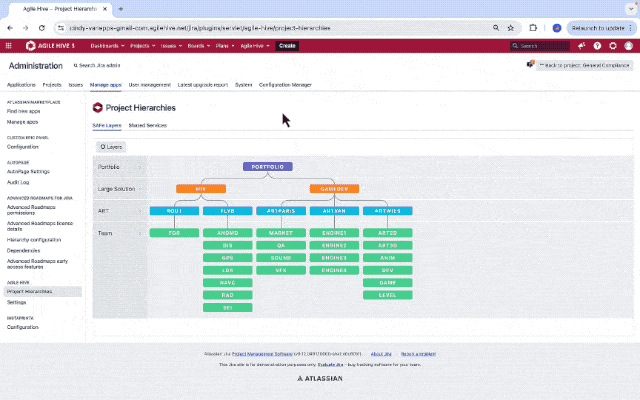Select the green SOUND team node
The width and height of the screenshot is (640, 400).
(281, 258)
